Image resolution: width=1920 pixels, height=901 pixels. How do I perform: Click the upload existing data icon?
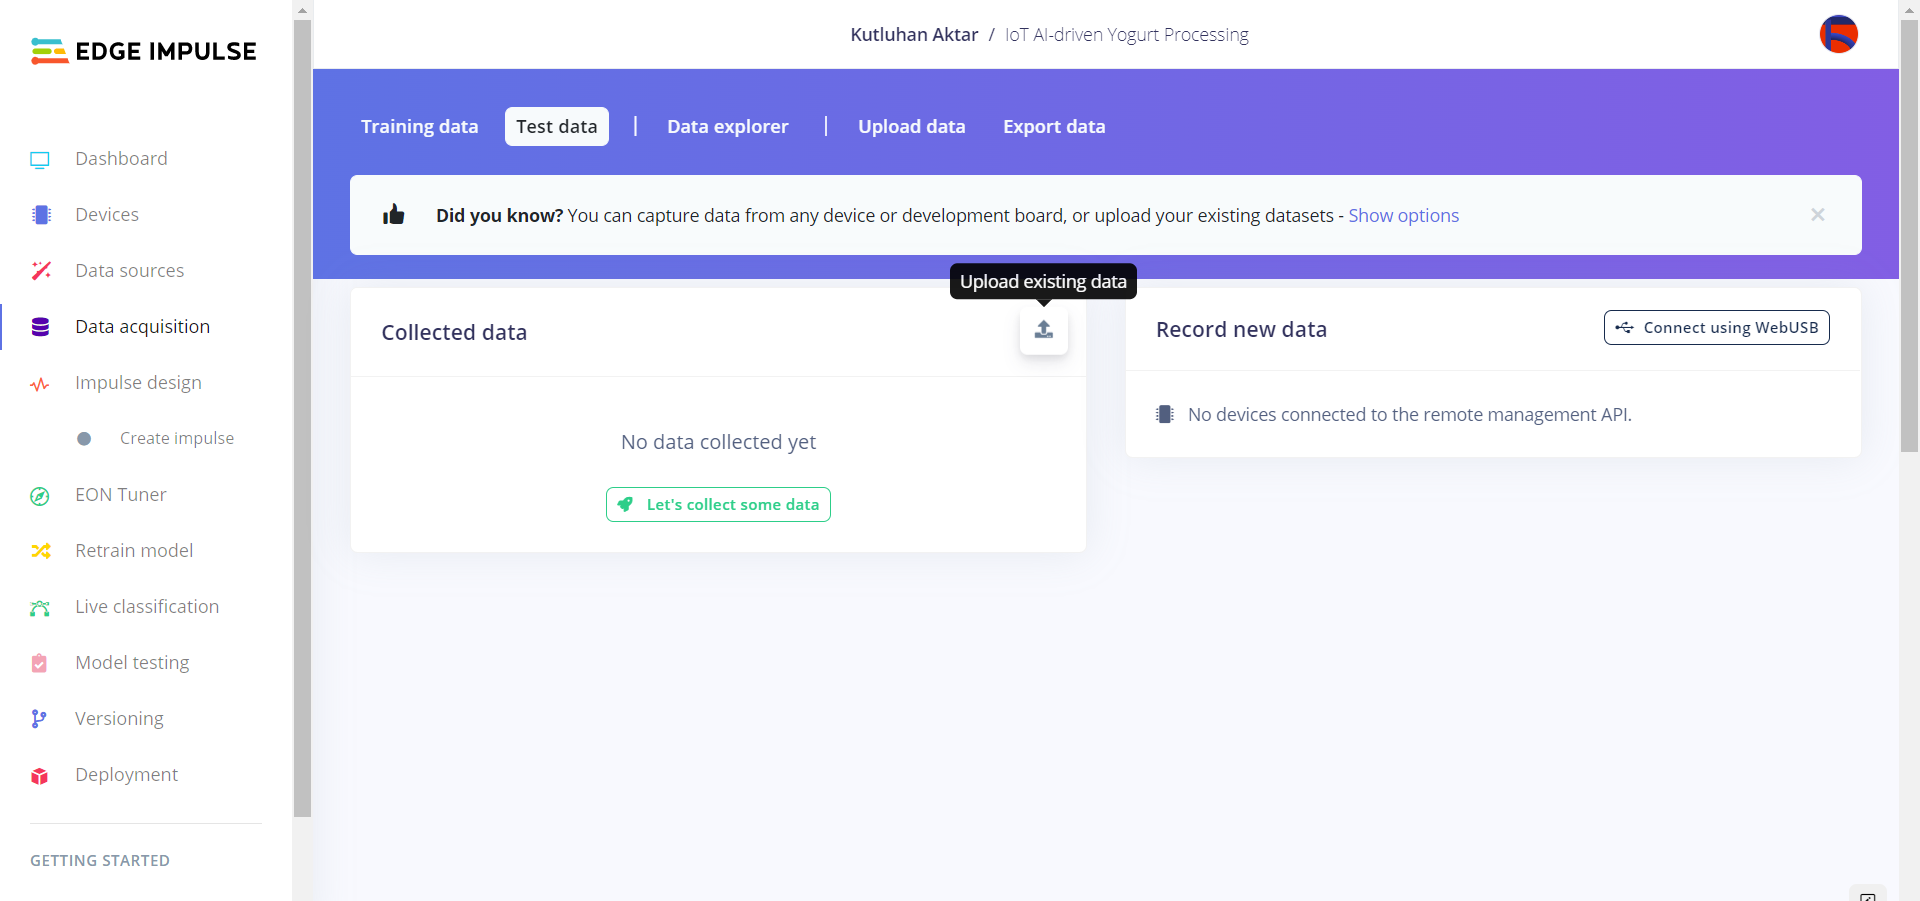click(x=1043, y=330)
